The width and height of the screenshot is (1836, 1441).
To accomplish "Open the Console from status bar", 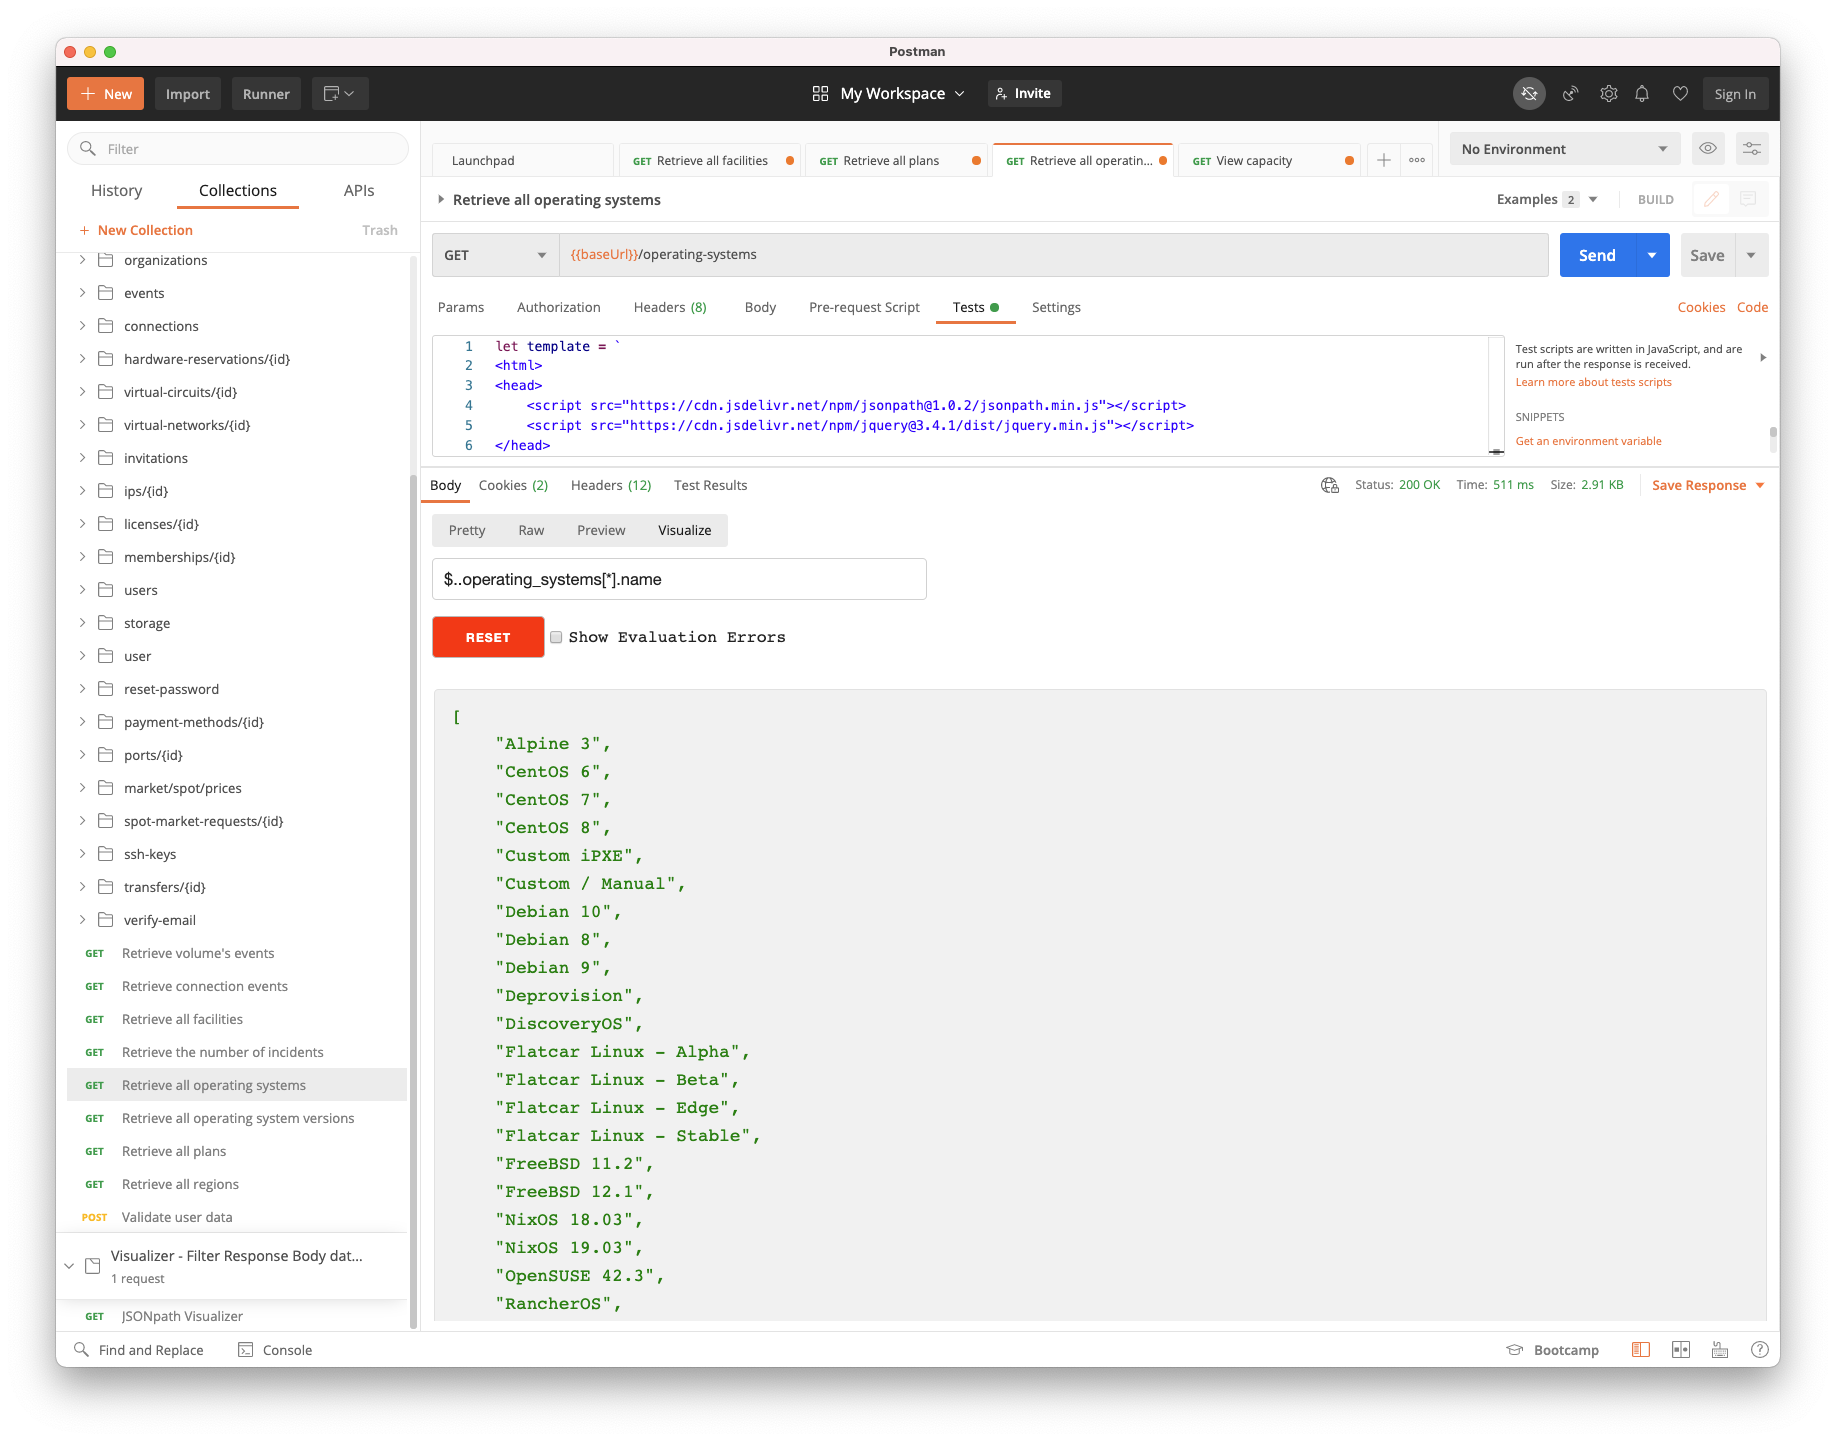I will tap(275, 1350).
